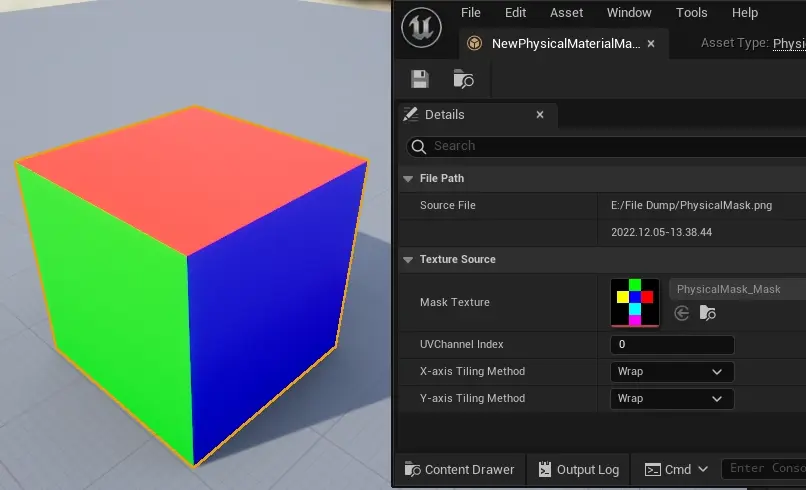Screen dimensions: 806x490
Task: Click the search magnifier icon
Action: [419, 147]
